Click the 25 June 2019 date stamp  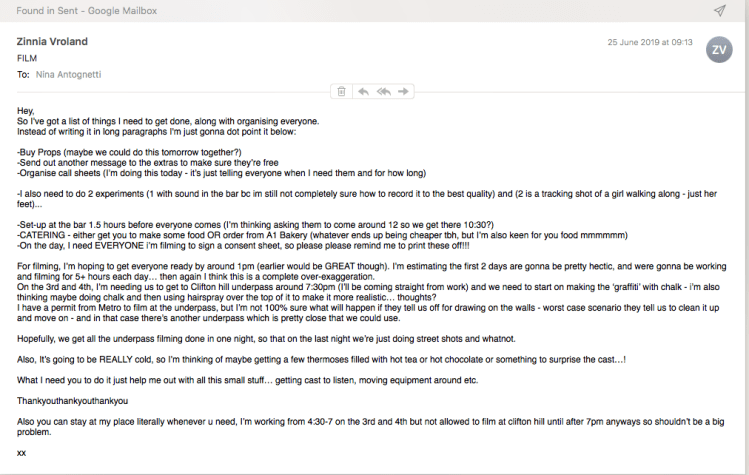click(x=651, y=43)
